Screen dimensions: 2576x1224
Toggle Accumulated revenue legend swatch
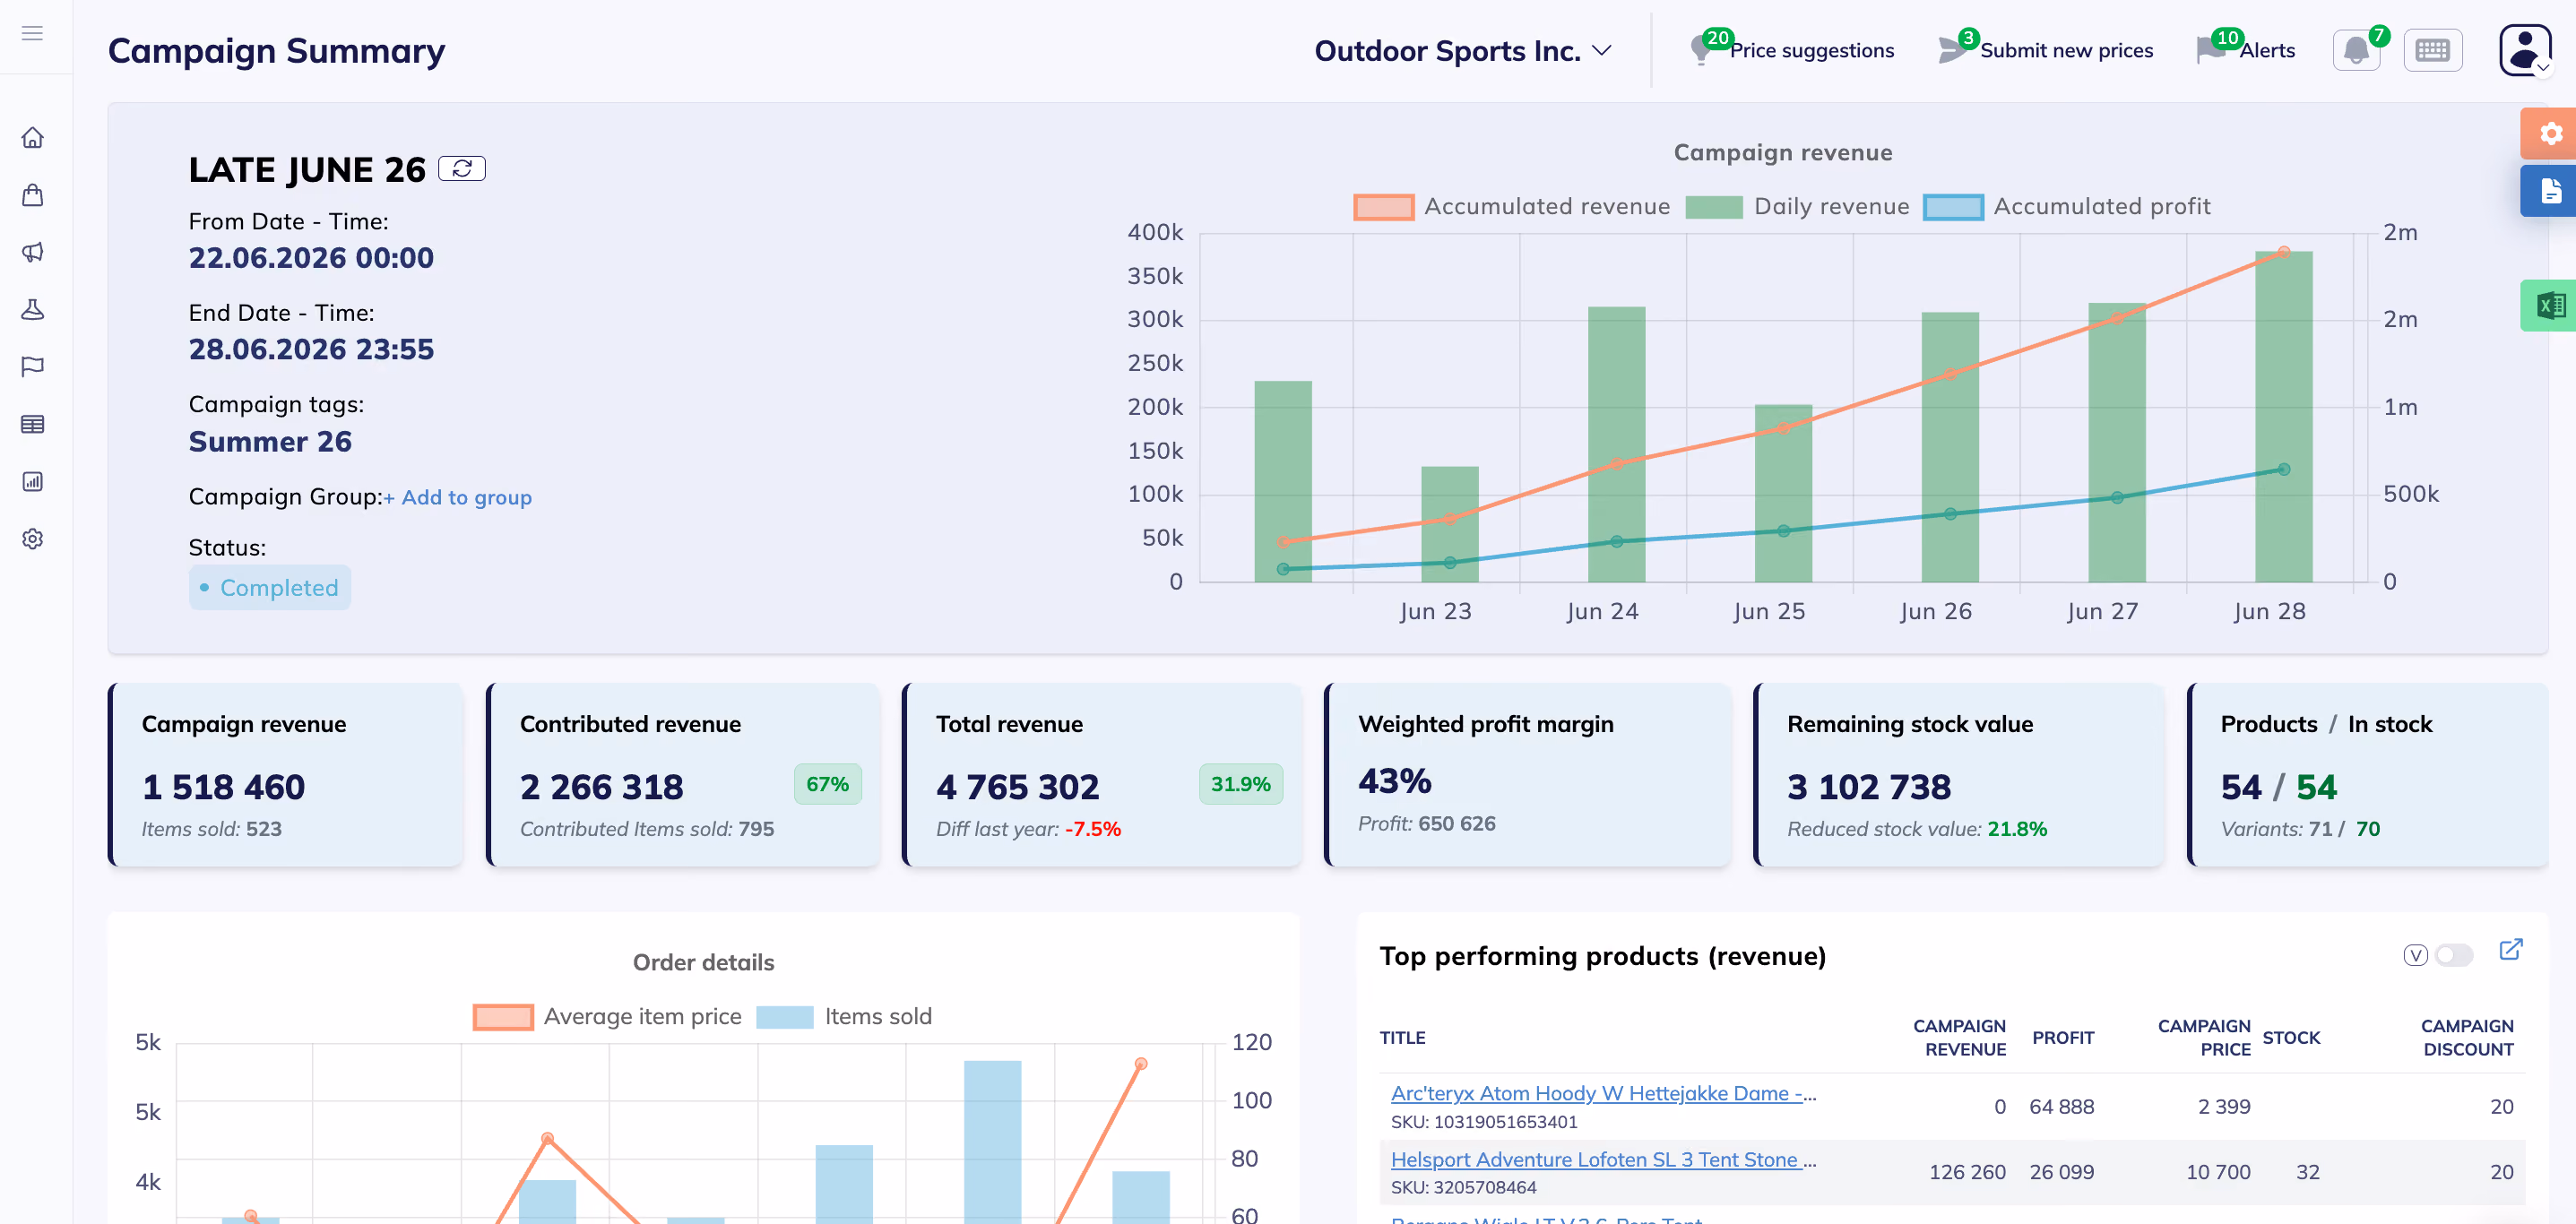pyautogui.click(x=1383, y=206)
